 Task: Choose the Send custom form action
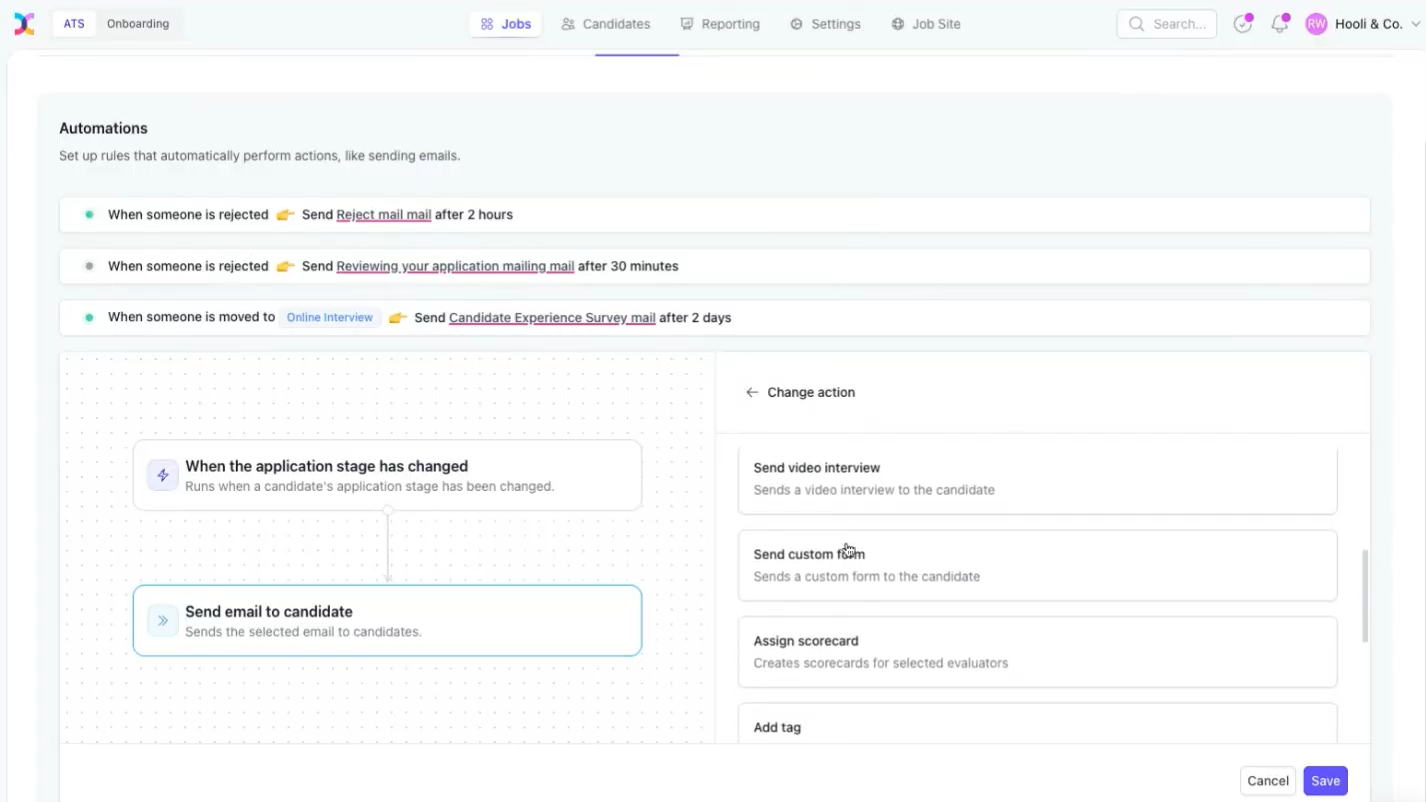click(x=1037, y=565)
